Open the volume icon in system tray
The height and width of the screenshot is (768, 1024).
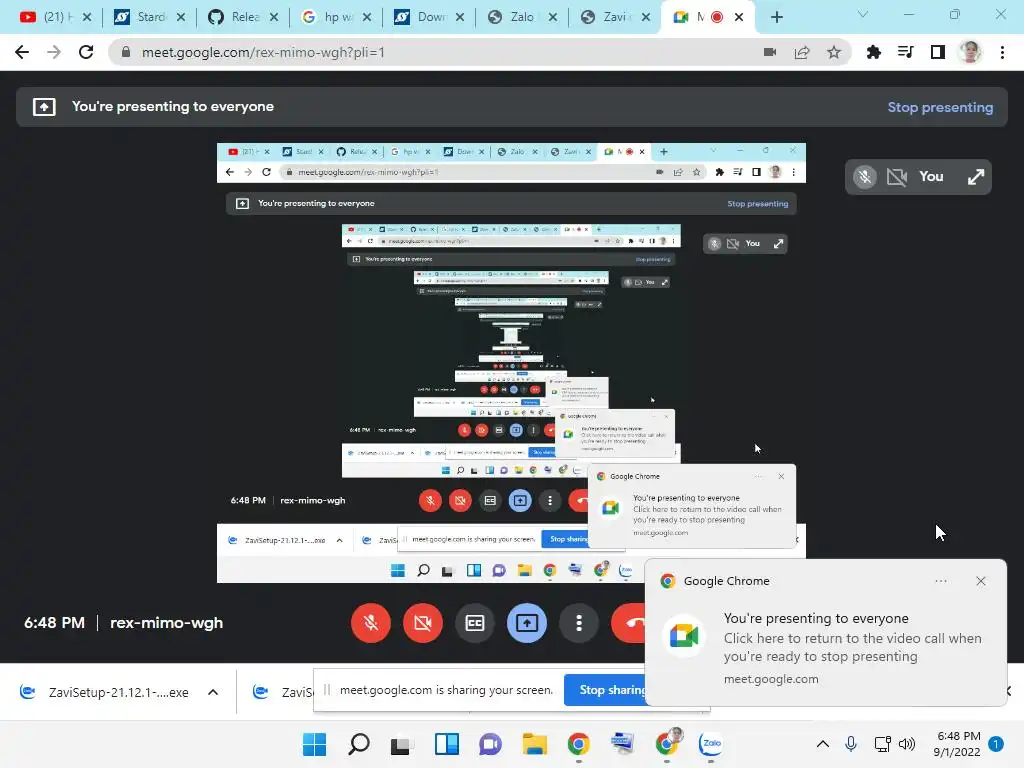906,744
